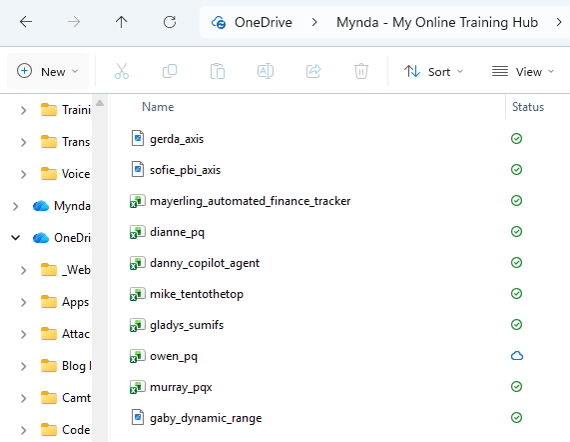
Task: Click Mynda - My Online Training Hub breadcrumb
Action: (437, 23)
